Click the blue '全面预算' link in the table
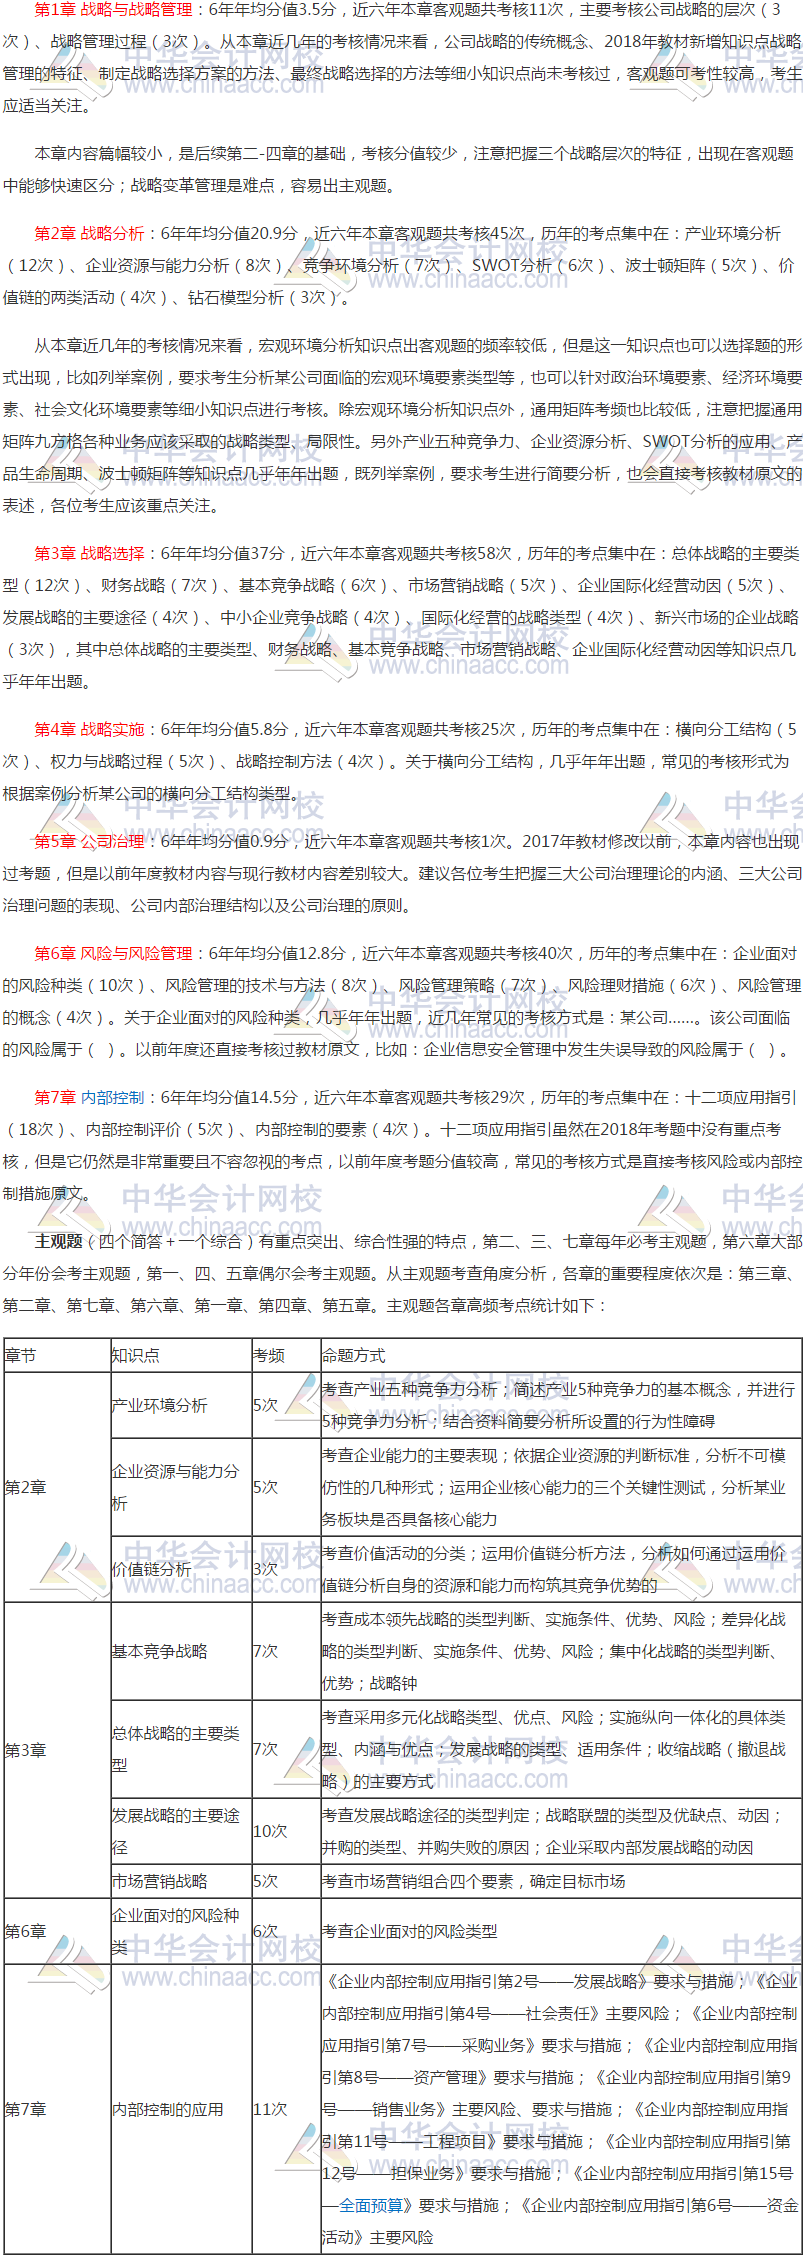Viewport: 807px width, 2259px height. (x=371, y=2205)
